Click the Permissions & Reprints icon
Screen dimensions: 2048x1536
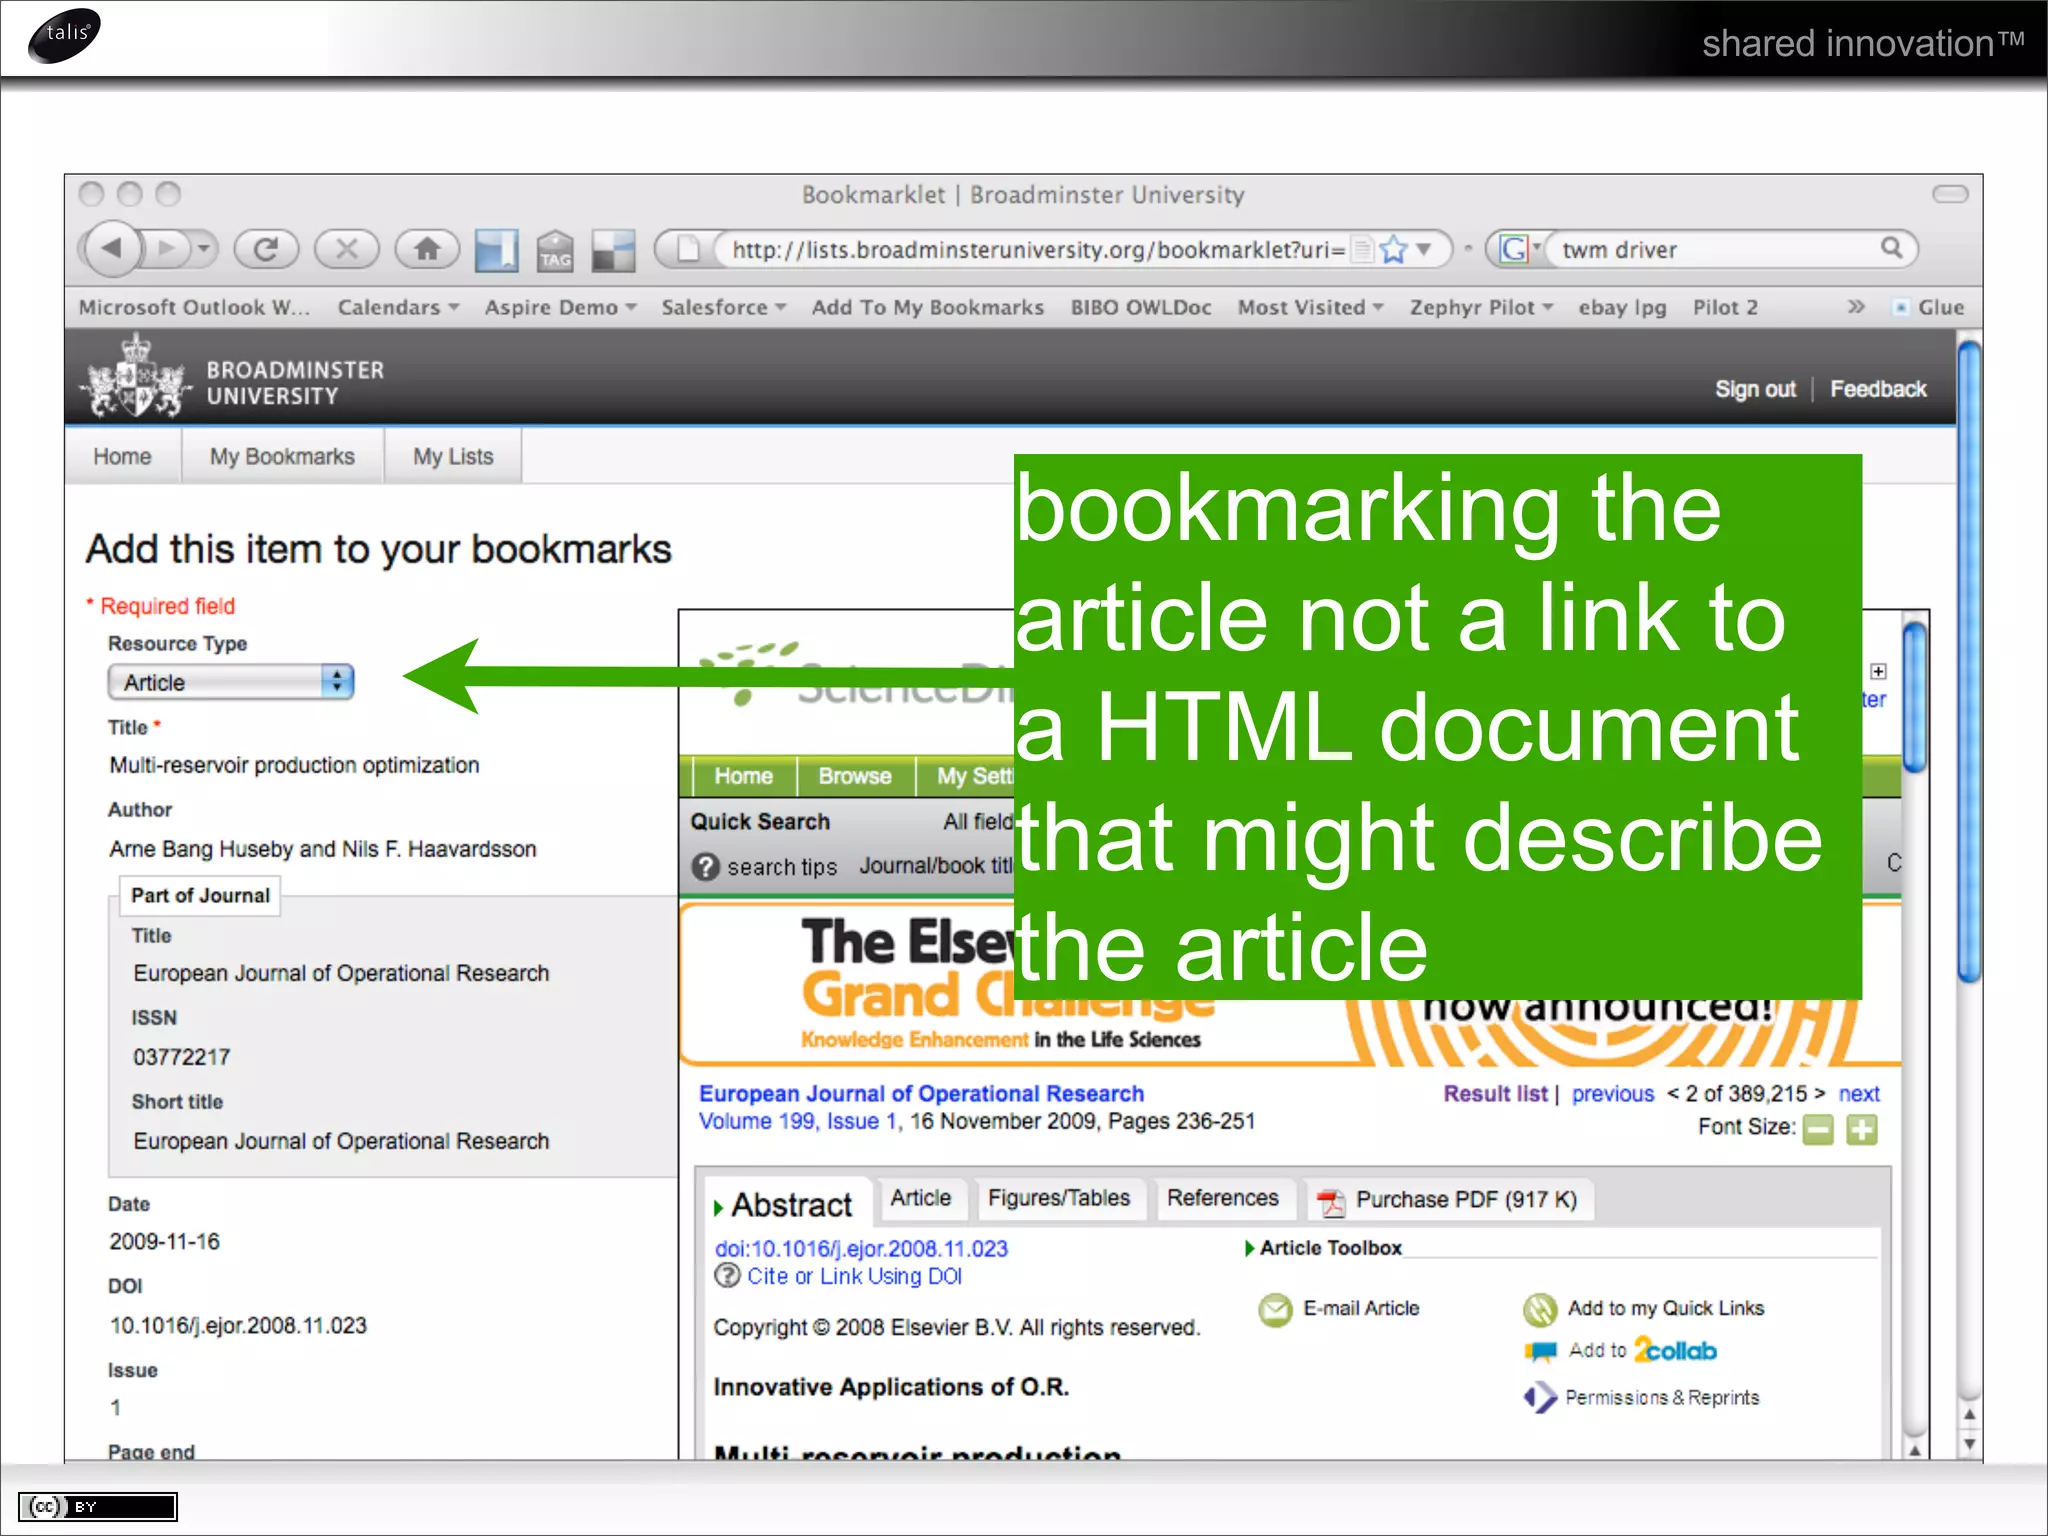[x=1541, y=1397]
